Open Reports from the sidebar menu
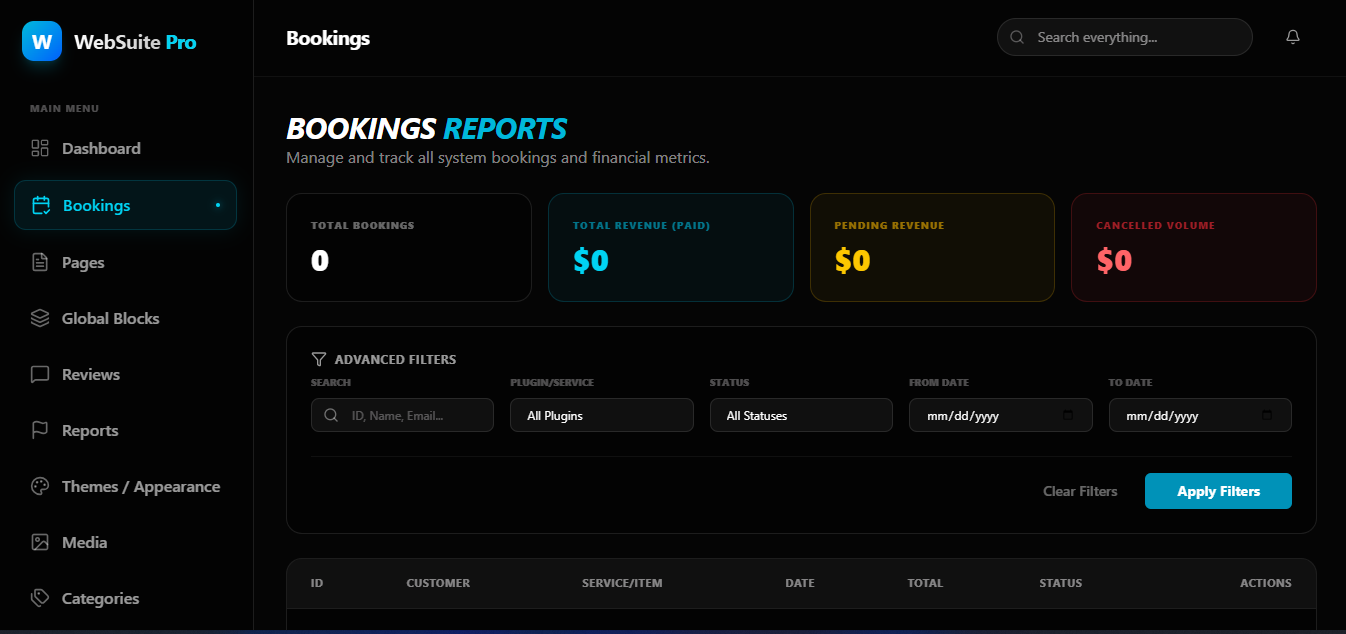Image resolution: width=1346 pixels, height=634 pixels. [90, 431]
